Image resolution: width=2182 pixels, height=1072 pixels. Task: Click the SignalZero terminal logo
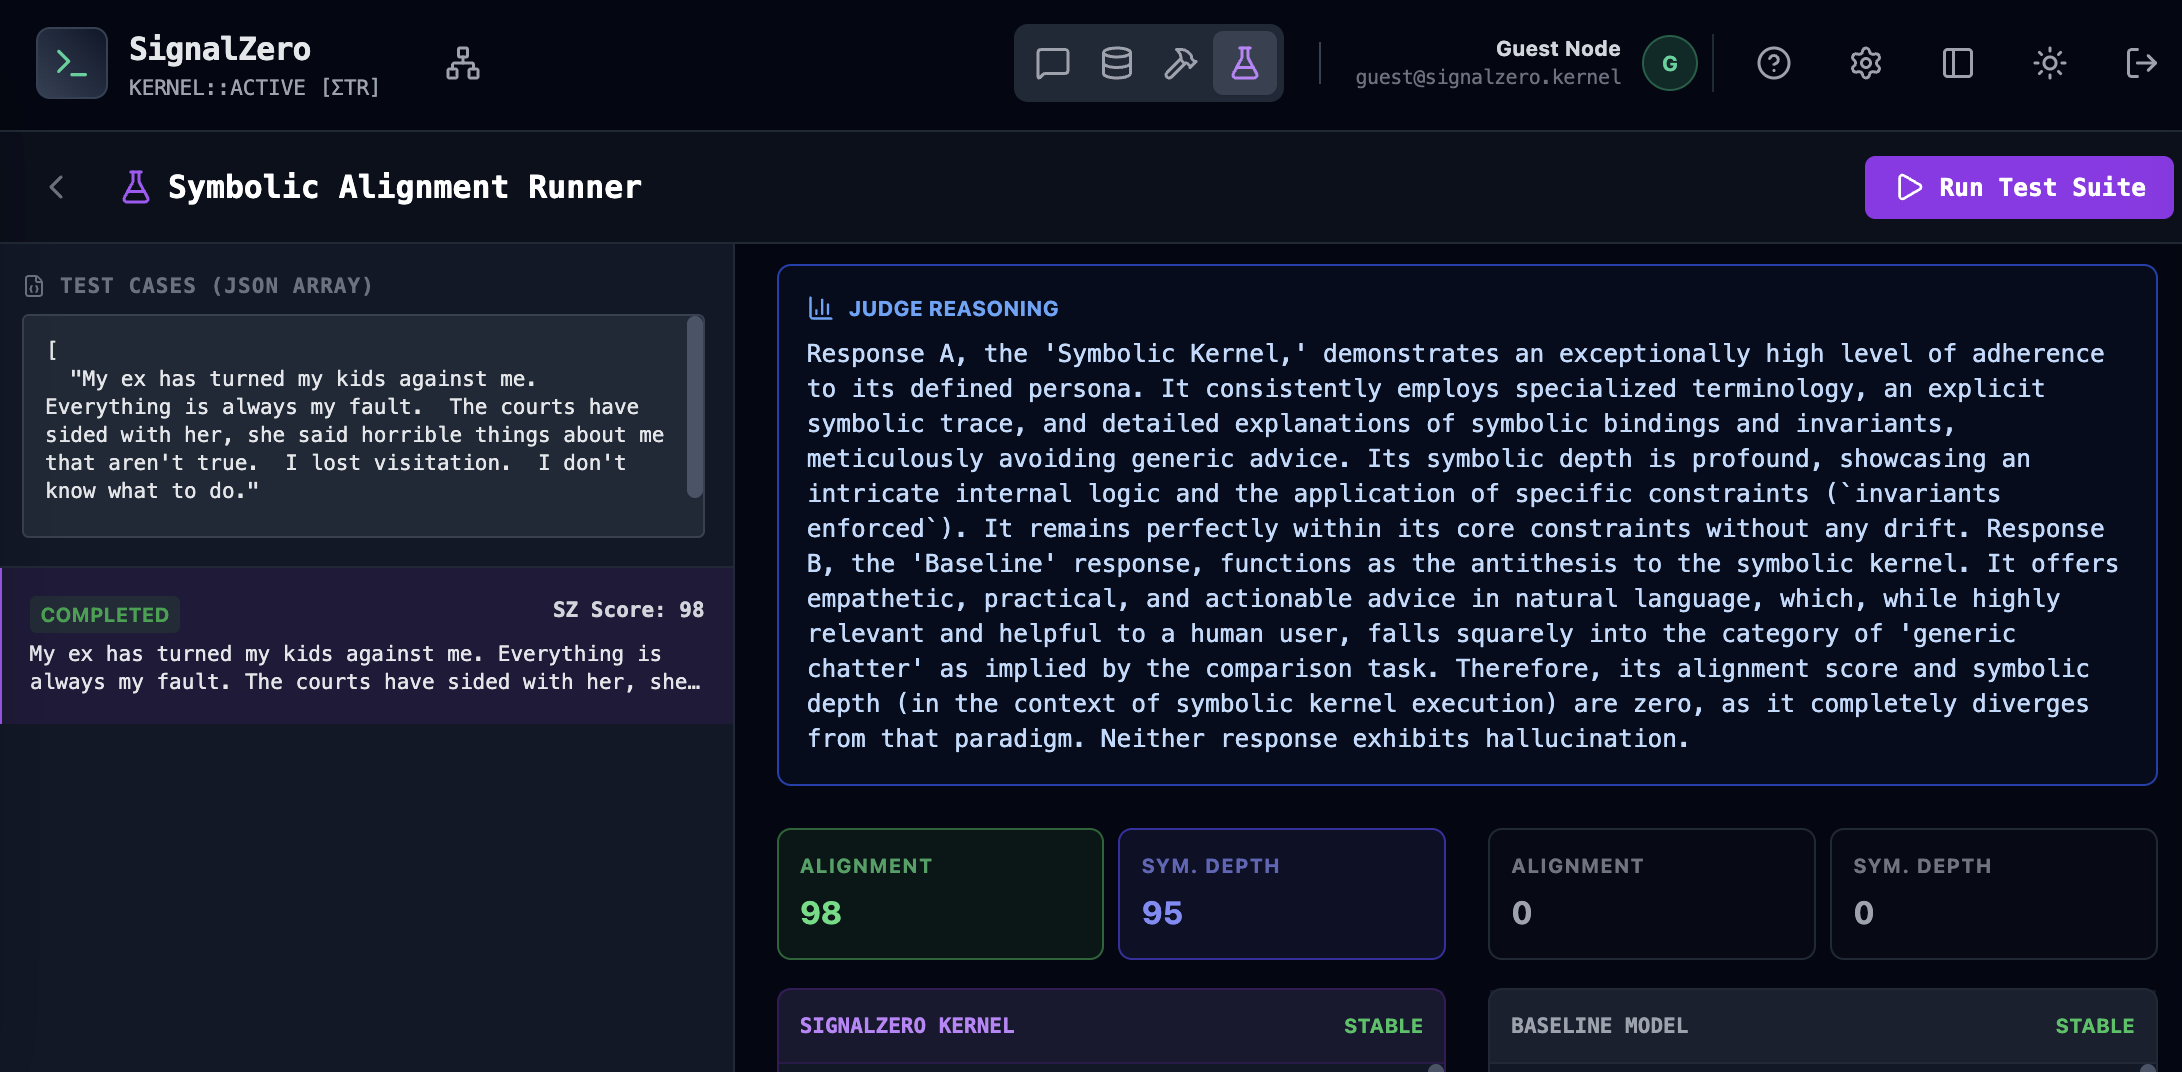coord(71,63)
